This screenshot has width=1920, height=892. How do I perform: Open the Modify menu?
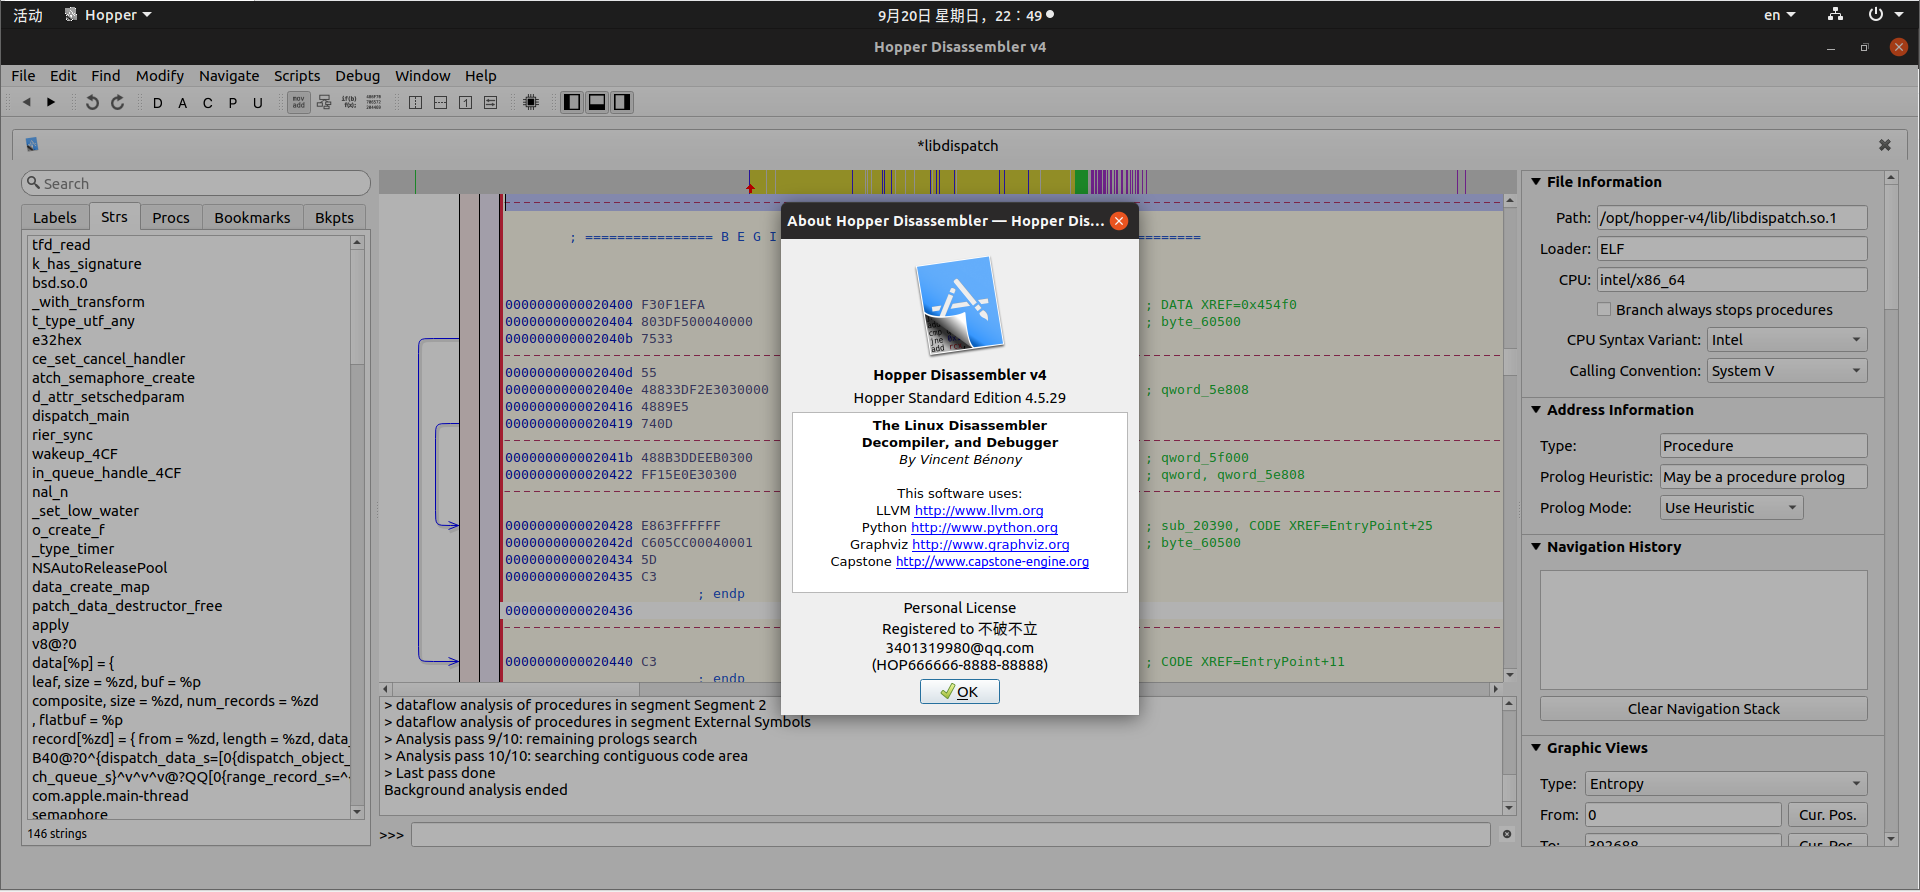pyautogui.click(x=160, y=76)
